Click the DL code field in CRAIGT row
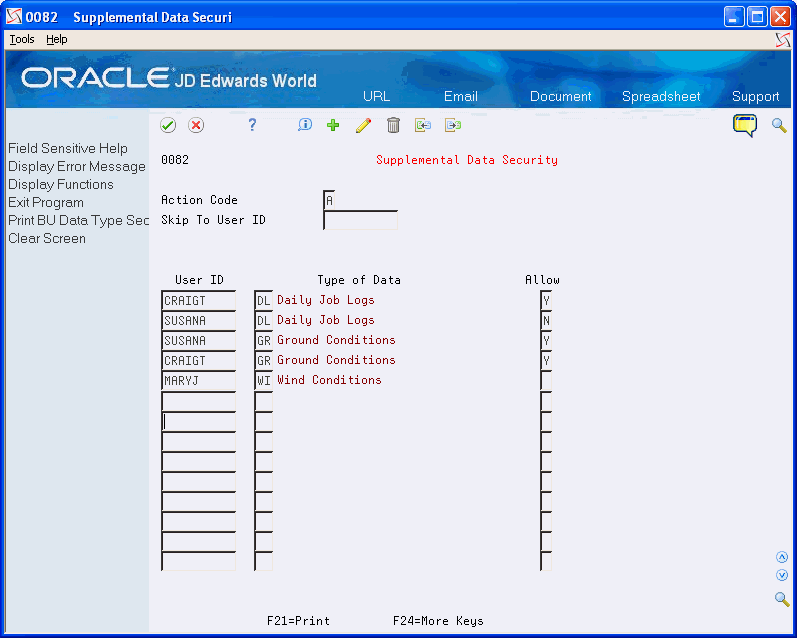The width and height of the screenshot is (797, 638). click(263, 300)
